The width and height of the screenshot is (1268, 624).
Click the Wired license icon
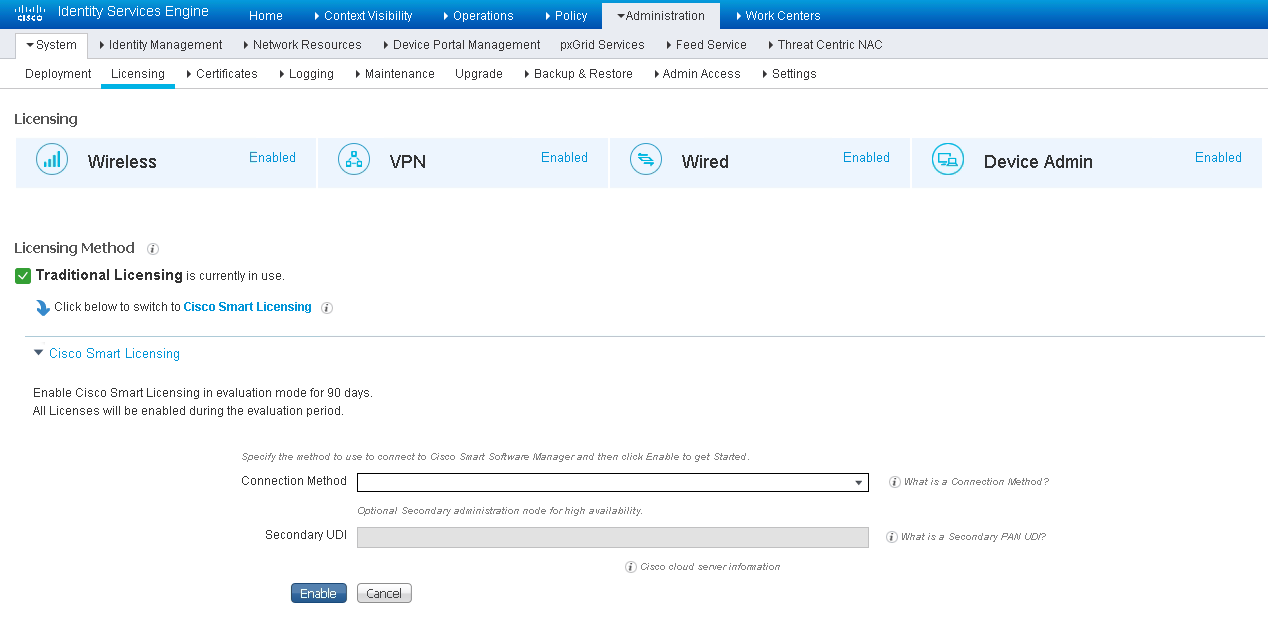pyautogui.click(x=646, y=159)
